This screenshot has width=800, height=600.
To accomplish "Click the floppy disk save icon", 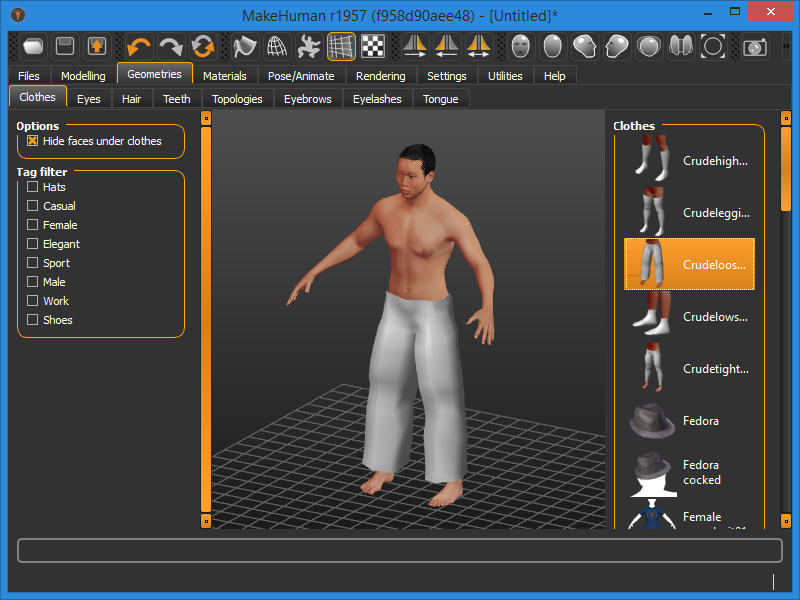I will tap(65, 46).
